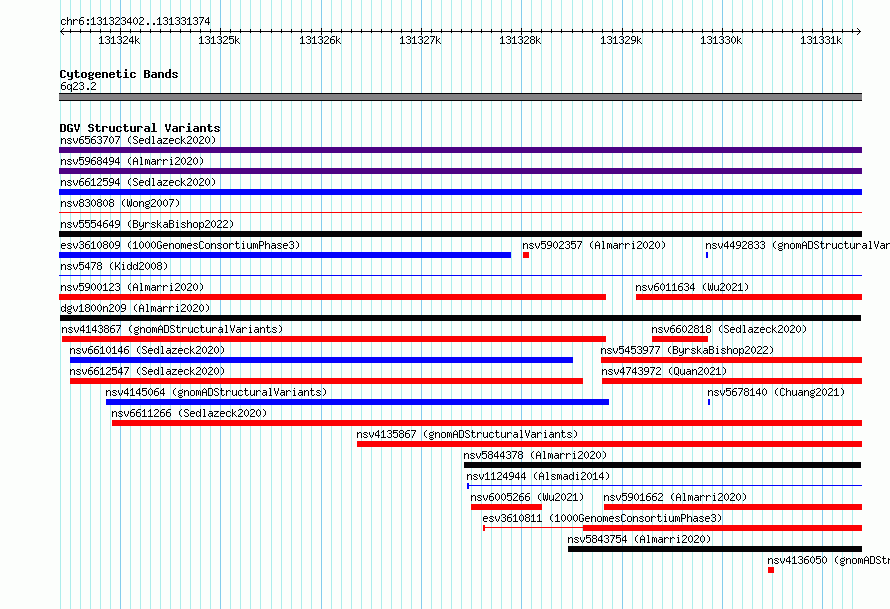Select the short red nsv6005266 Wu2021 bar
The image size is (890, 609).
[506, 507]
